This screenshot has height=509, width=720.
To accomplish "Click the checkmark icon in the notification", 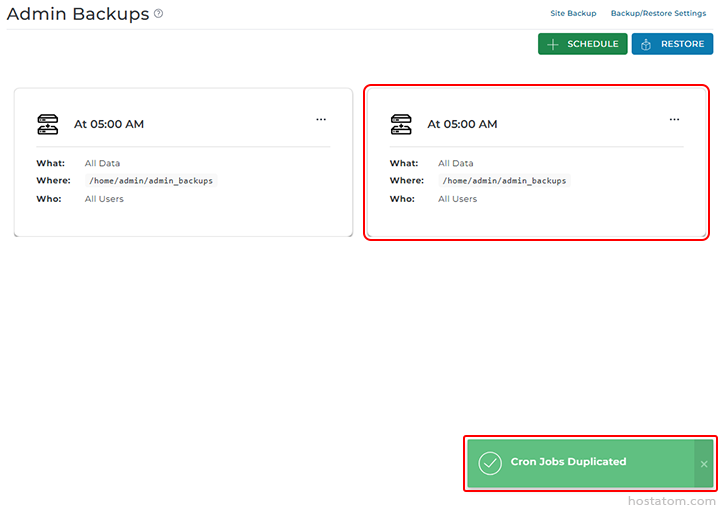I will 490,463.
